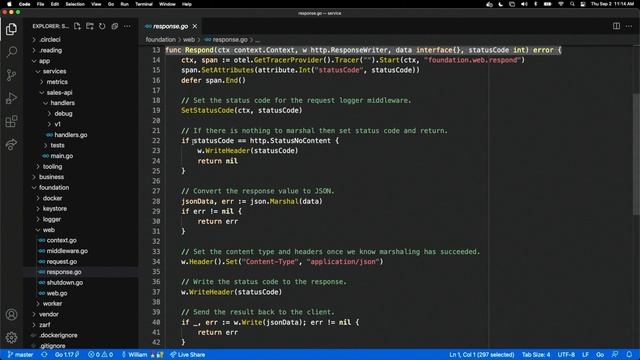
Task: Change Tab Size: 4 setting
Action: [x=536, y=355]
